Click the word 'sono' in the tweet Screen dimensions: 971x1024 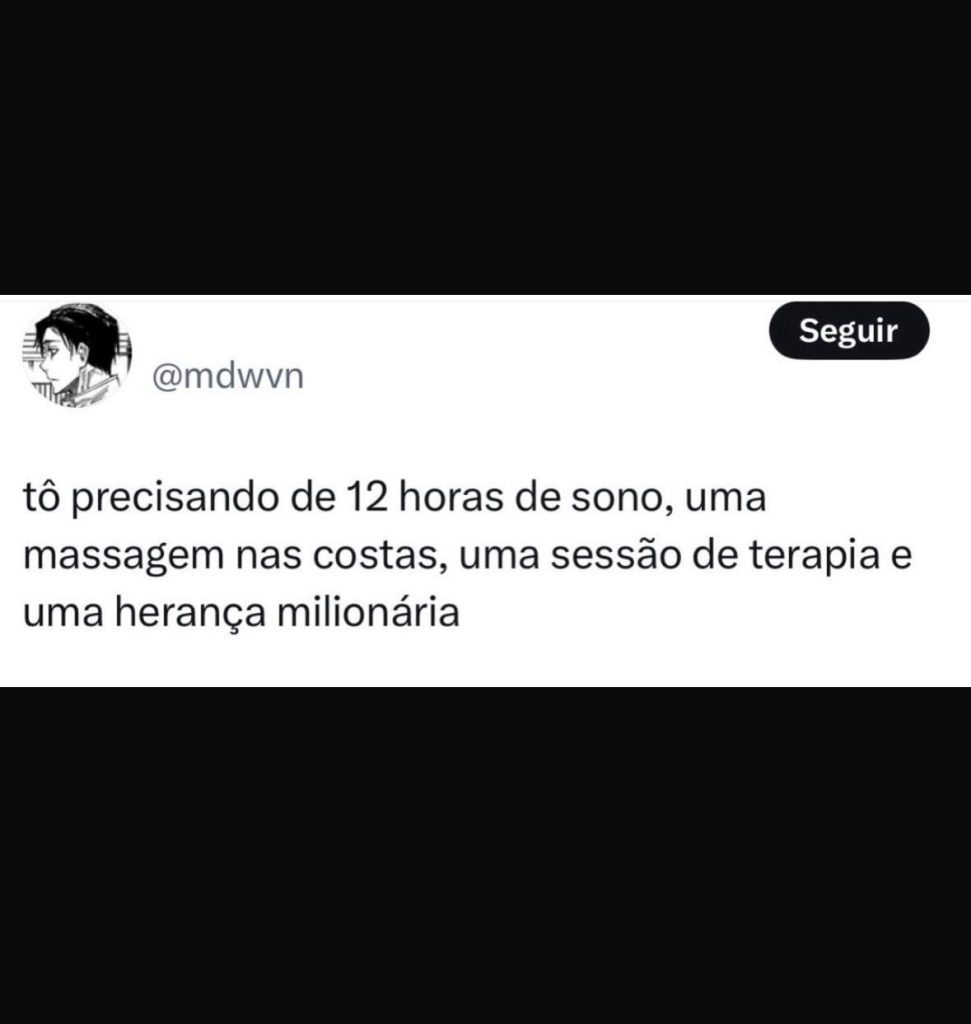point(623,498)
